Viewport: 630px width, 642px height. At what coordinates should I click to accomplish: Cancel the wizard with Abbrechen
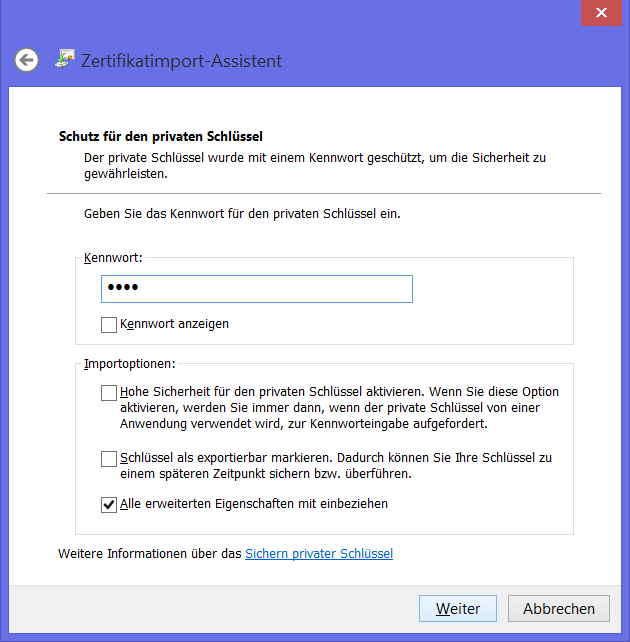pos(559,608)
